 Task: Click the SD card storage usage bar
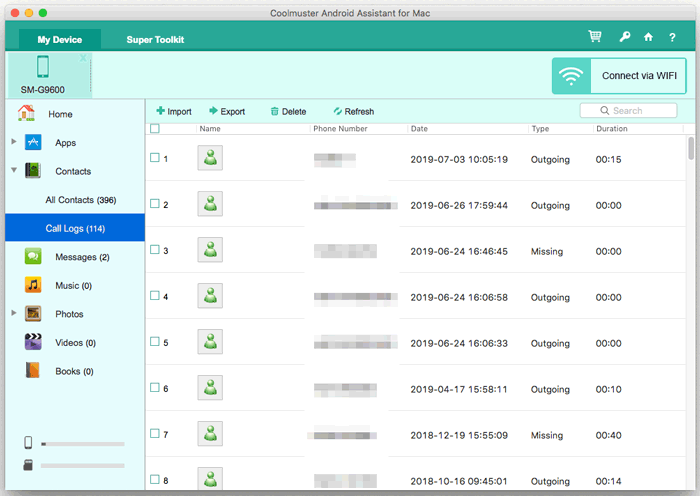click(83, 466)
